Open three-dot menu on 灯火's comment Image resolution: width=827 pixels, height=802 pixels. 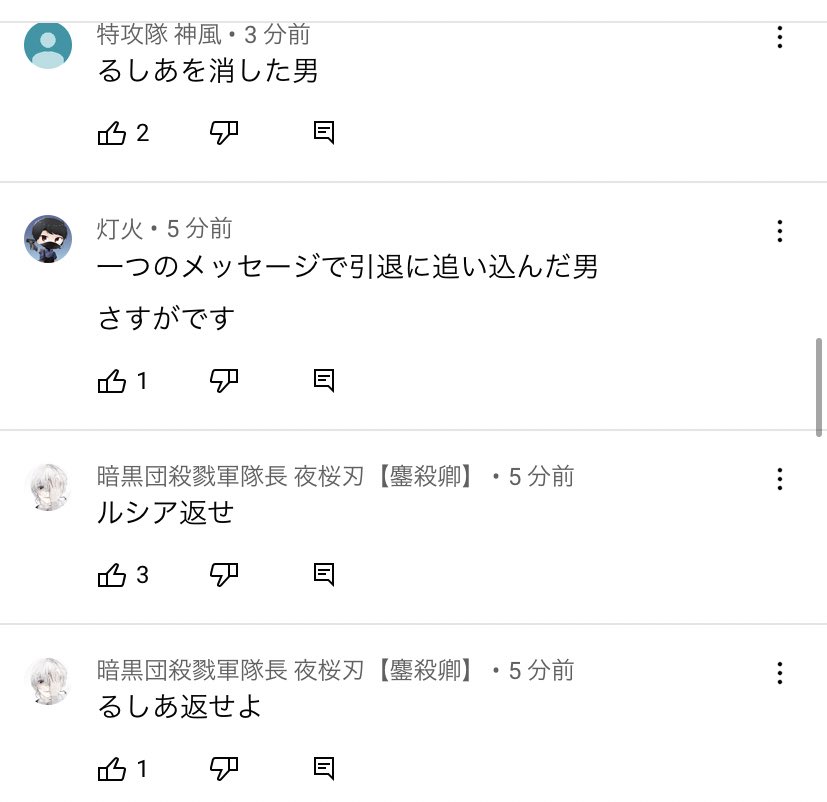779,232
